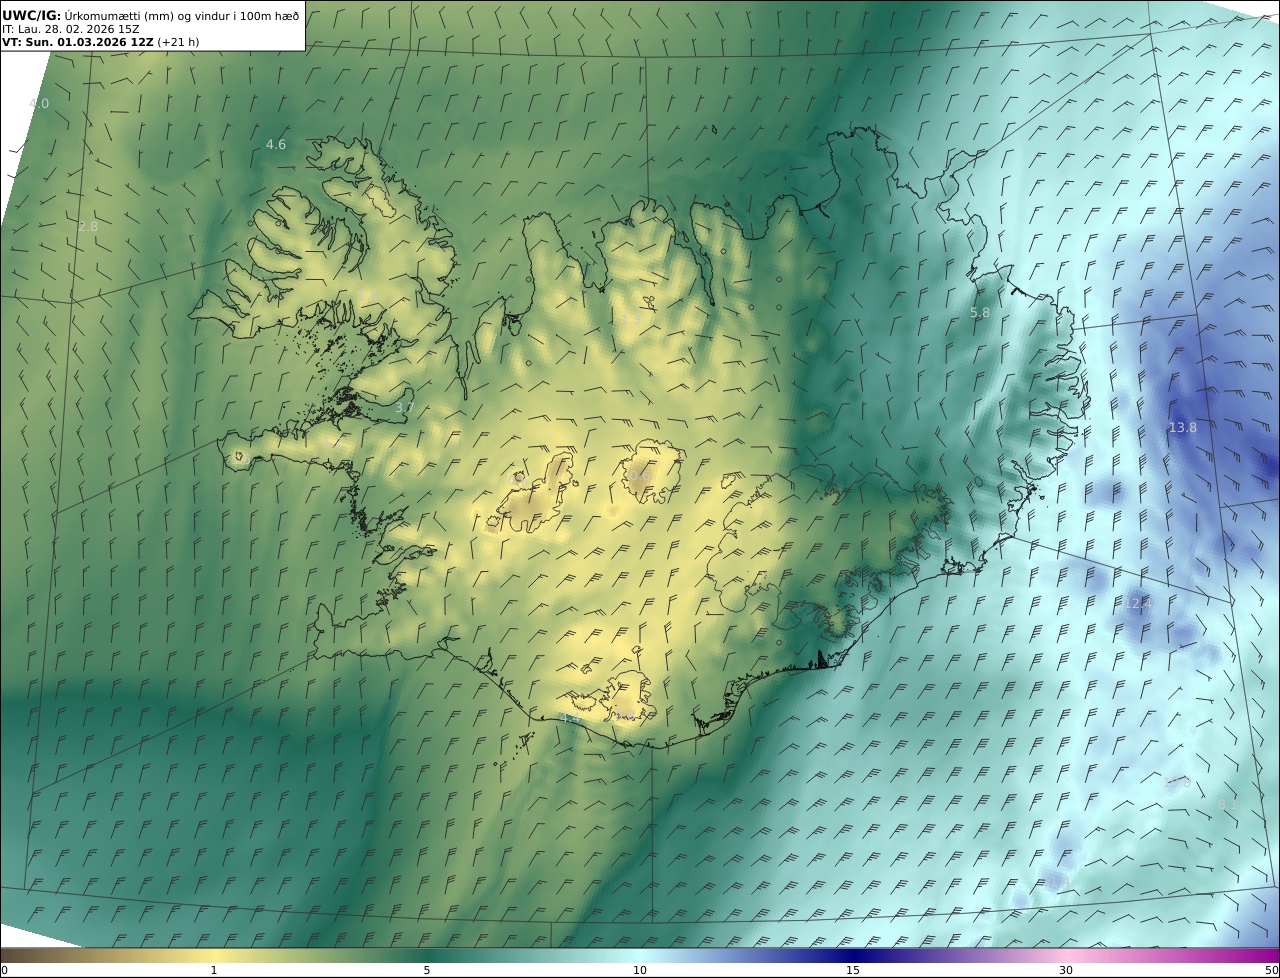This screenshot has width=1280, height=978.
Task: Click the 3.7 value label
Action: [x=404, y=408]
